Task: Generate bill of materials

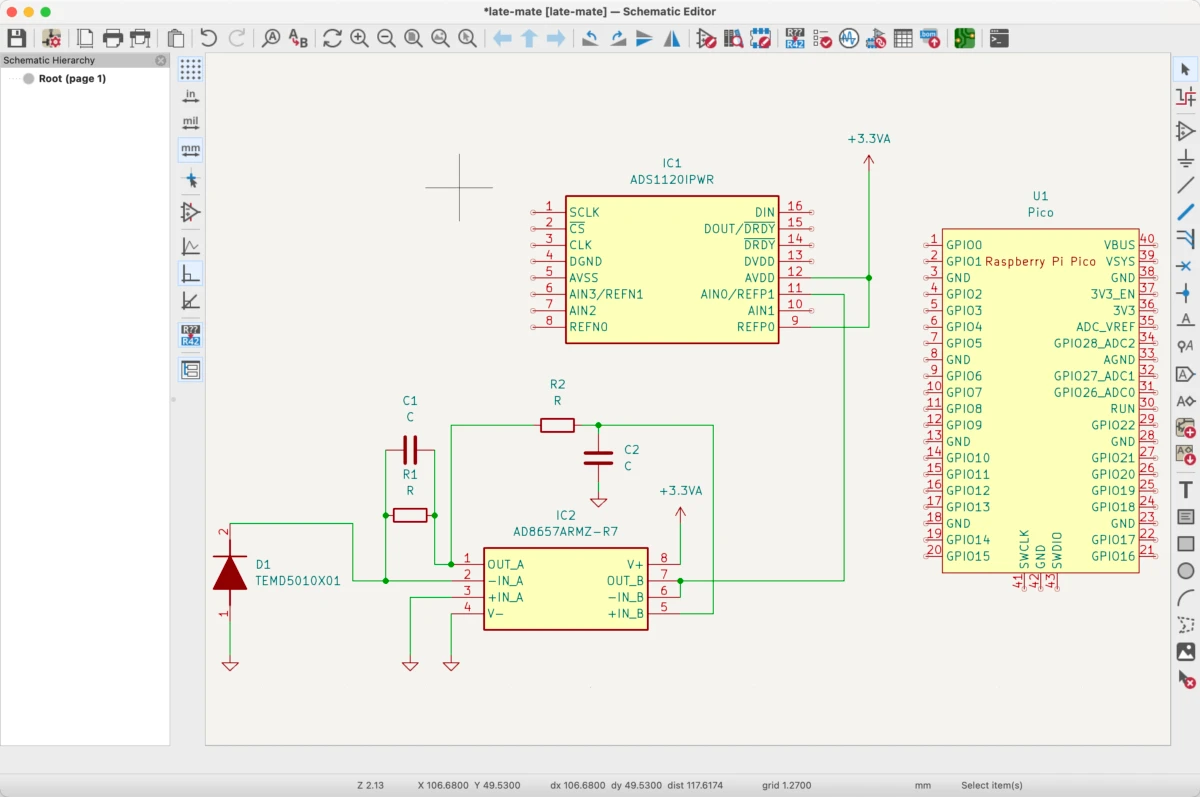Action: coord(930,38)
